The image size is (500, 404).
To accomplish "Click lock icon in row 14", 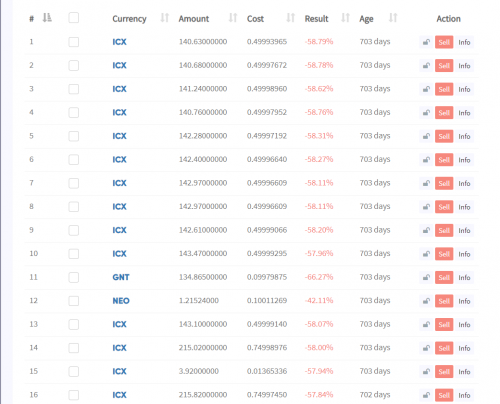I will coord(426,348).
